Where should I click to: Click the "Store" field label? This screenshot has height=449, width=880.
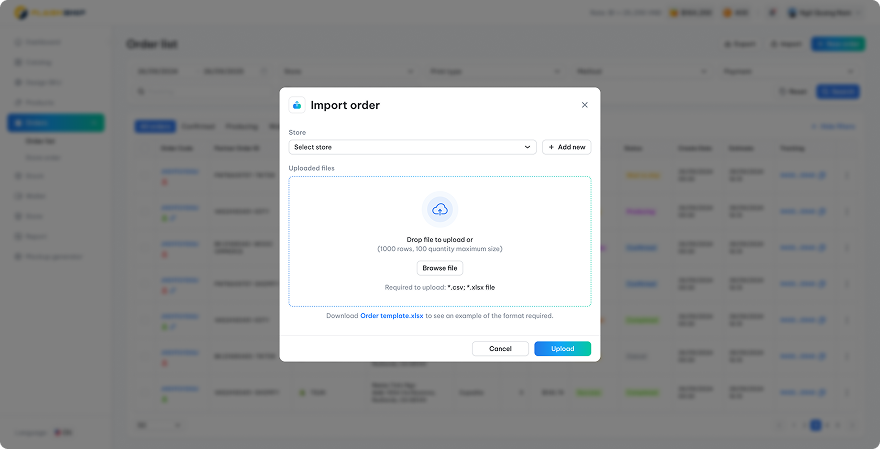297,132
